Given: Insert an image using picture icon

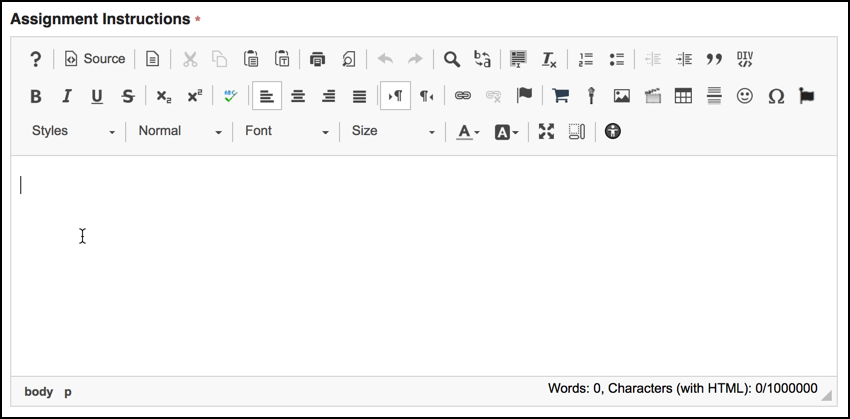Looking at the screenshot, I should [x=622, y=96].
